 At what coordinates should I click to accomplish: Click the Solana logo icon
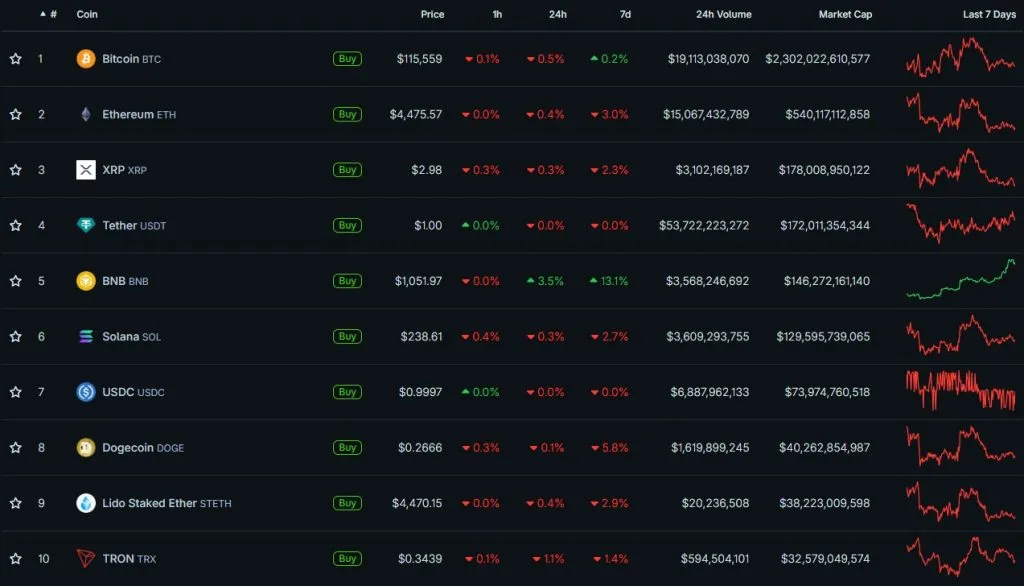[x=86, y=336]
